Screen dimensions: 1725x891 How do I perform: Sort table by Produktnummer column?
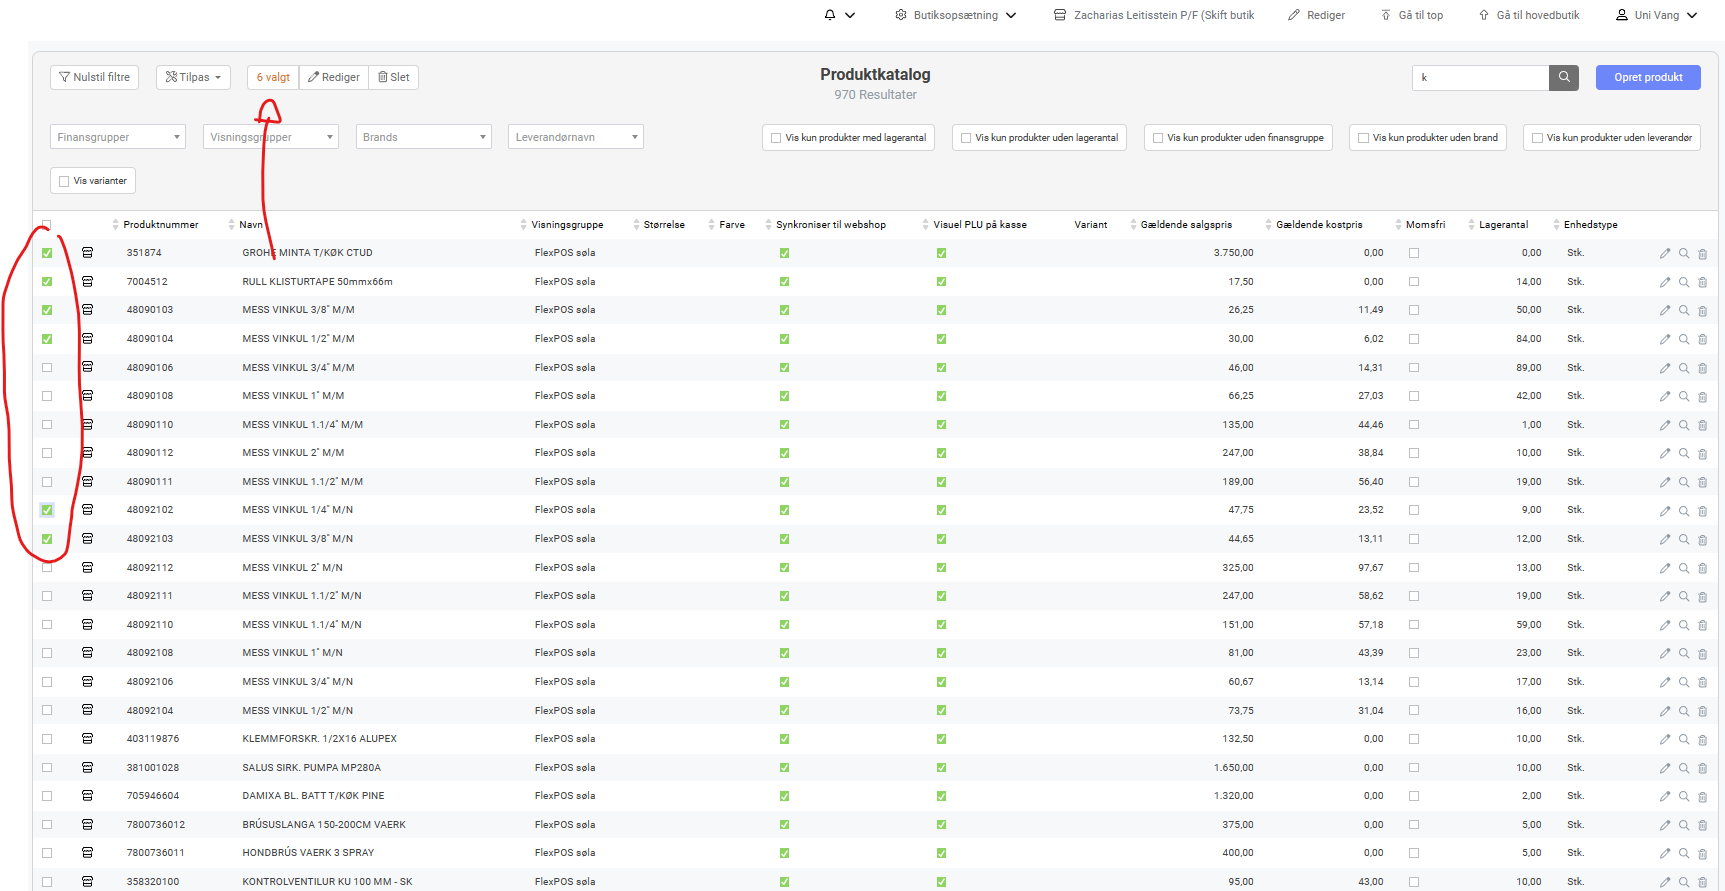(x=160, y=225)
